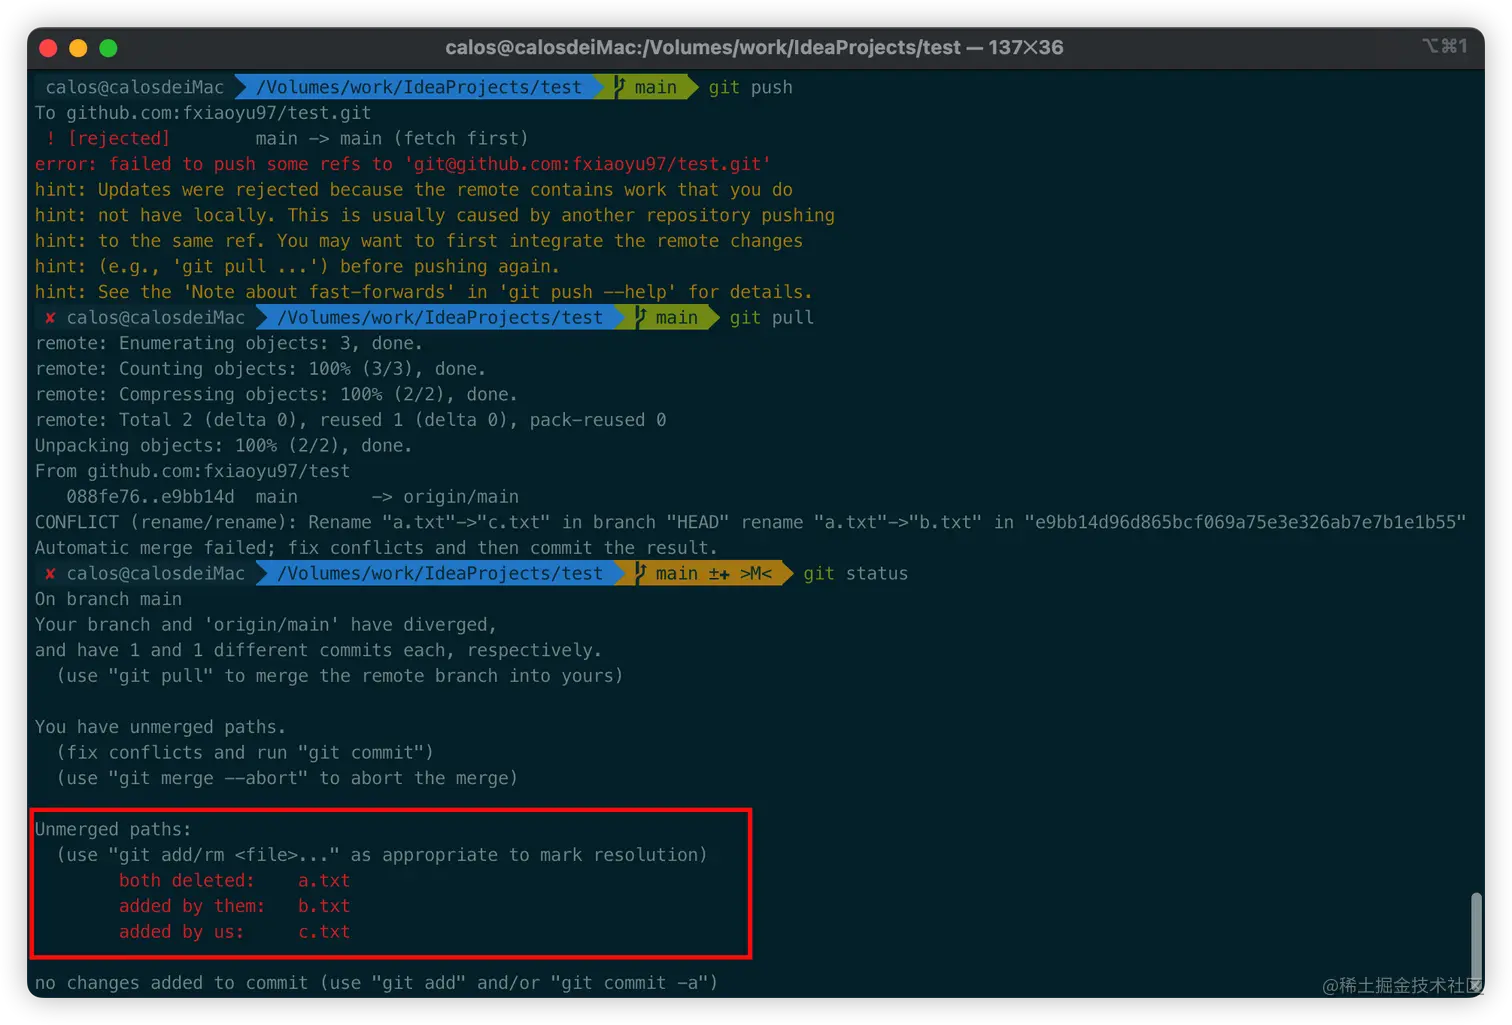Click the commit range "088fe76..e9bb14d"

tap(150, 497)
